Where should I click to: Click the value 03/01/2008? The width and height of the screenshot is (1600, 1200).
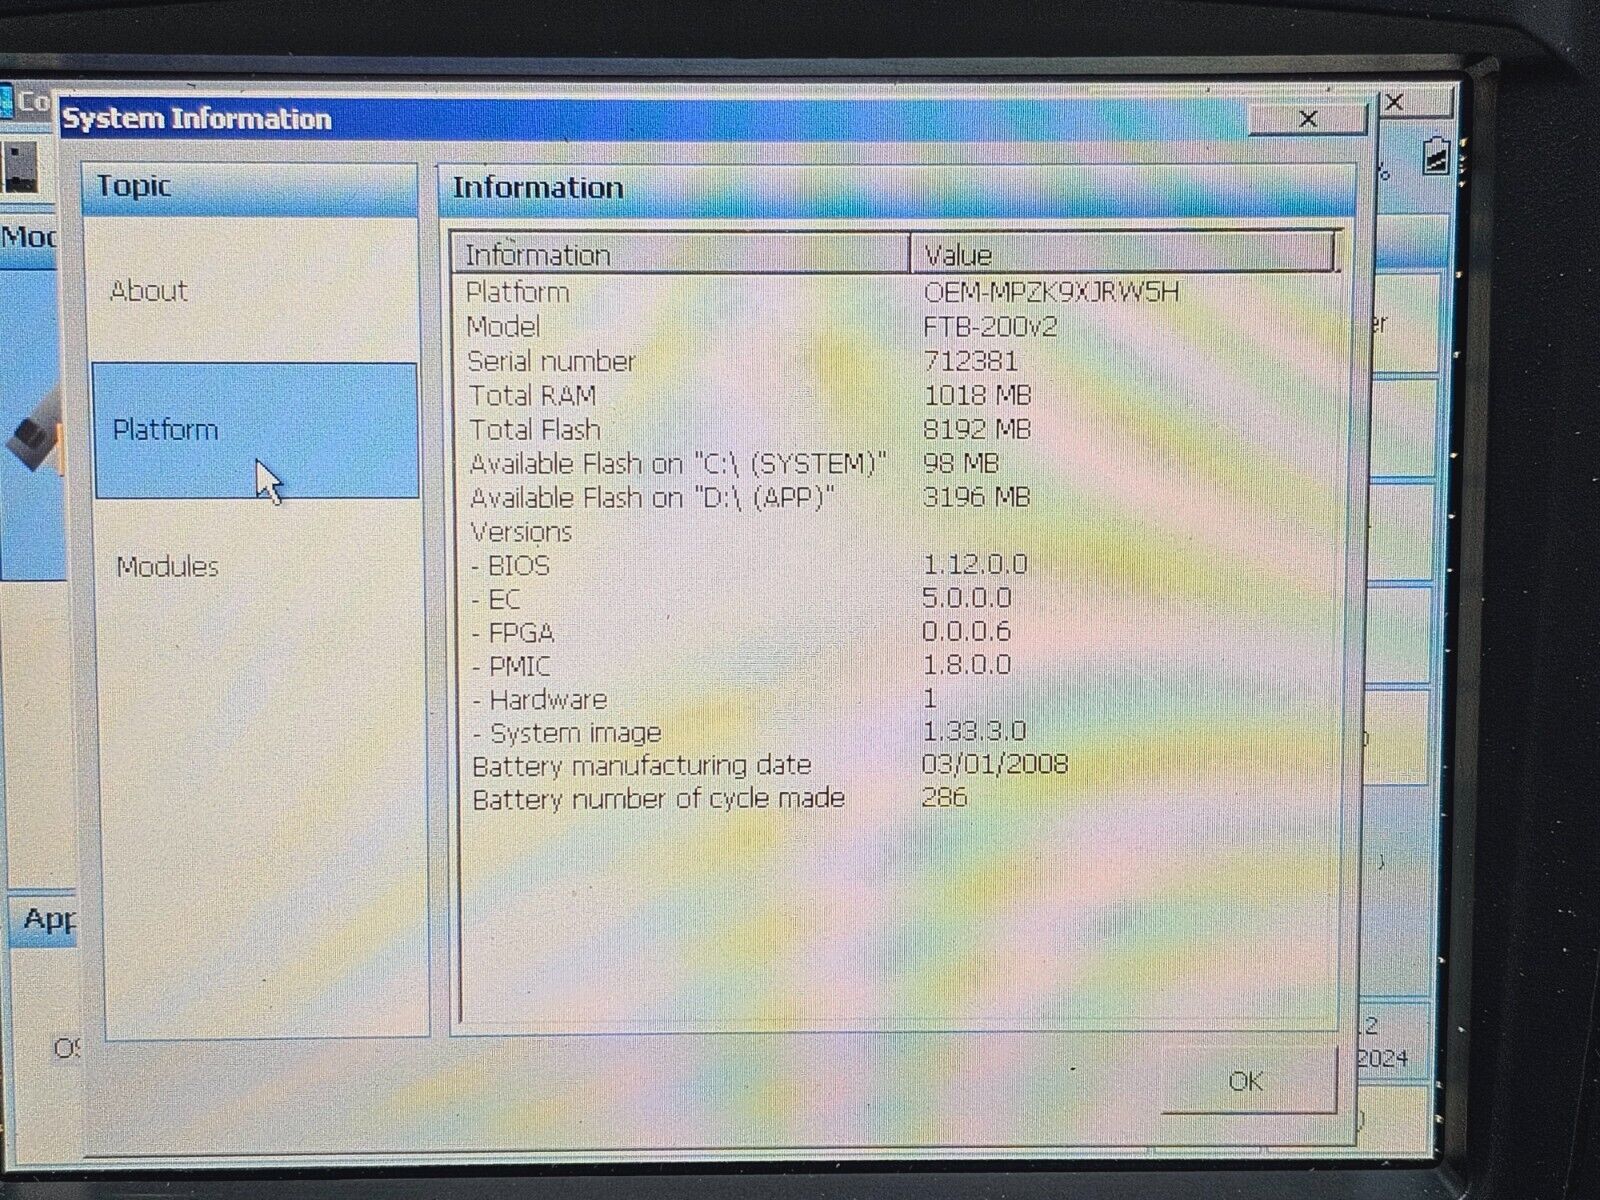995,765
